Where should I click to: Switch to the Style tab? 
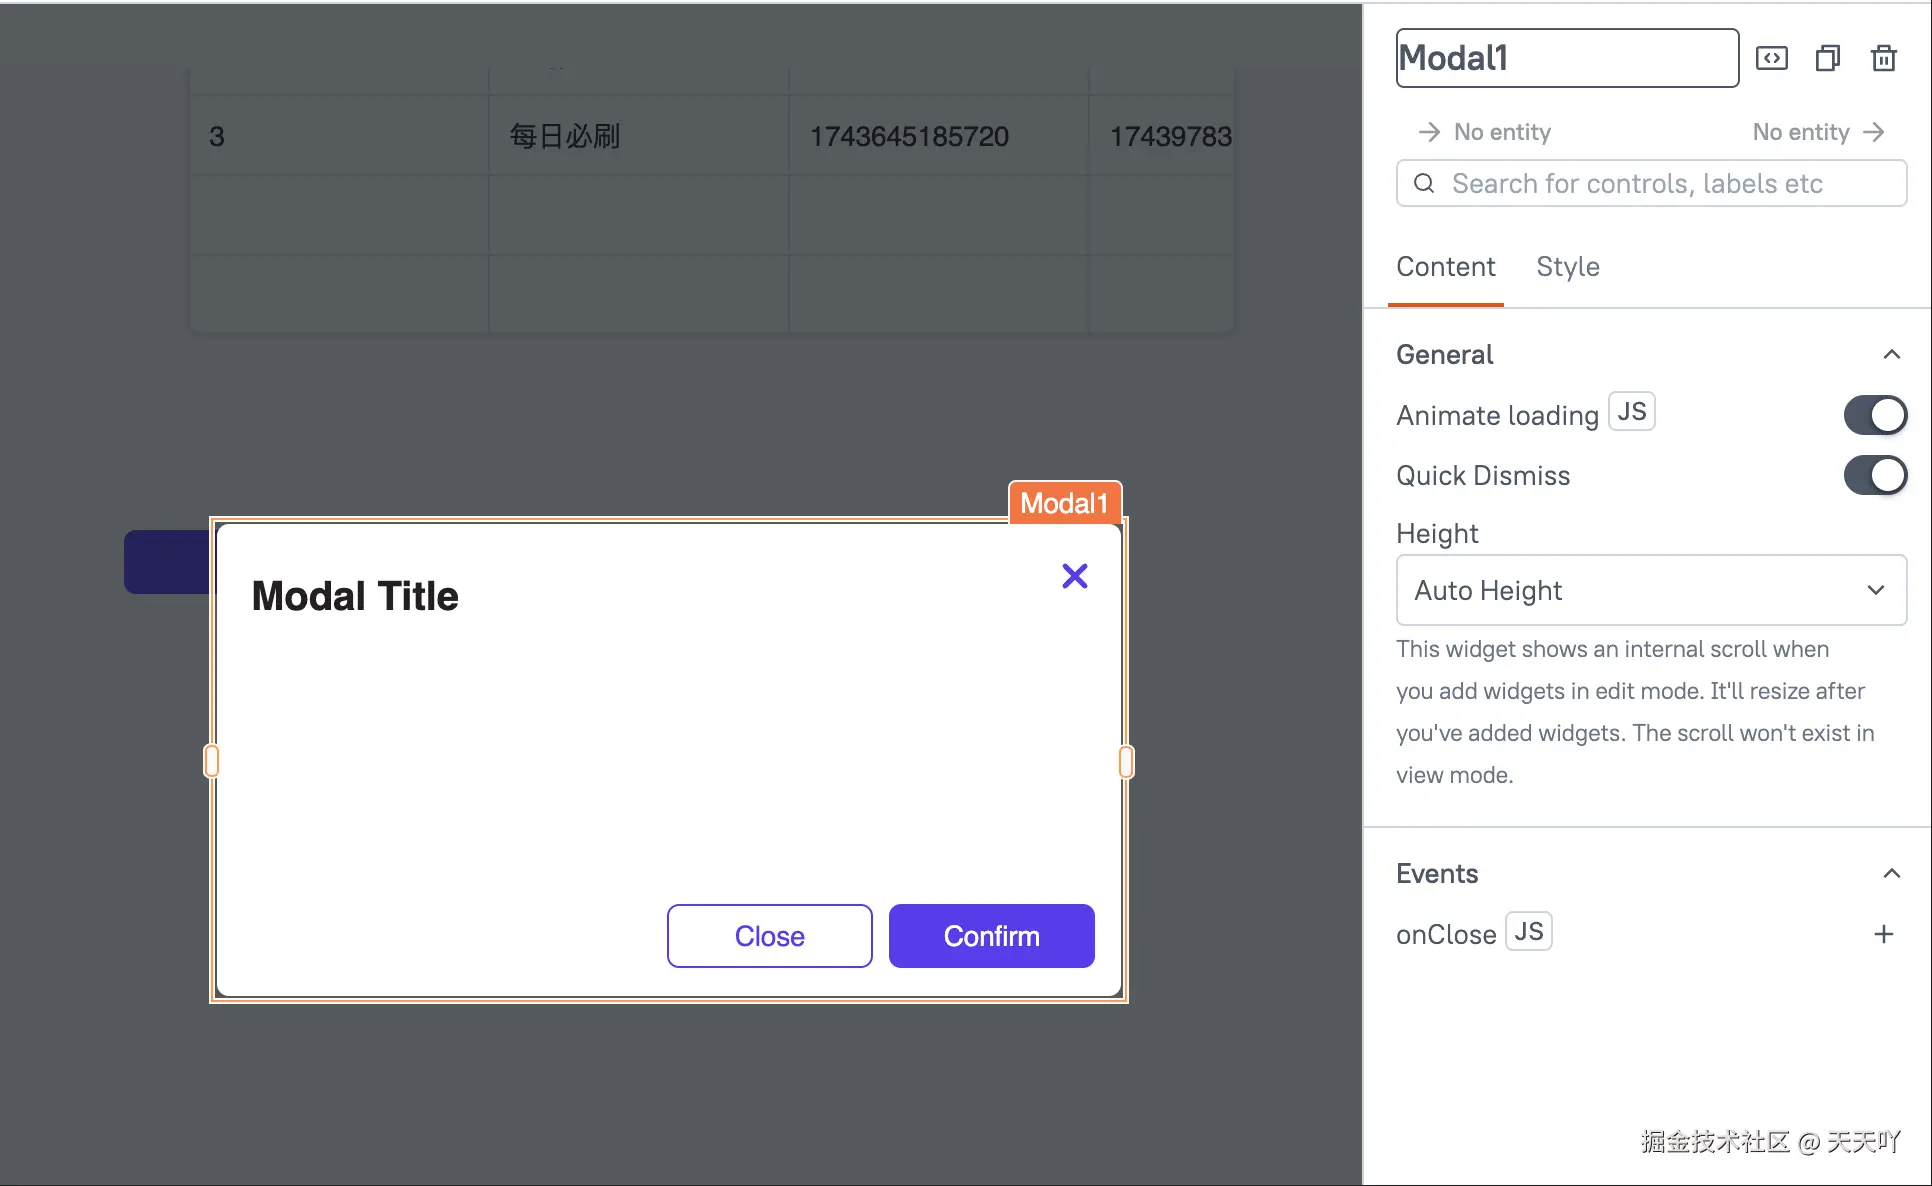pyautogui.click(x=1567, y=267)
